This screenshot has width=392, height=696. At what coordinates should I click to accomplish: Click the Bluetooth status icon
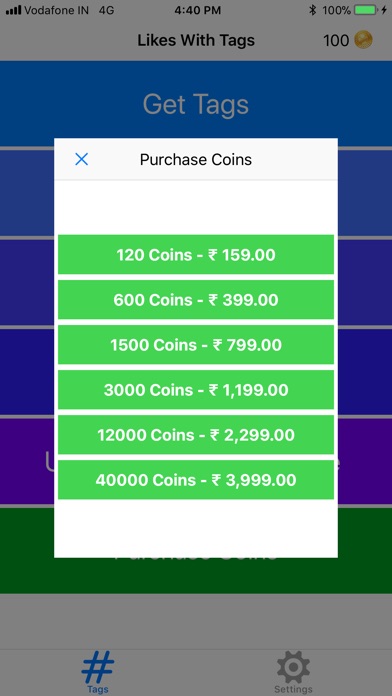[313, 10]
